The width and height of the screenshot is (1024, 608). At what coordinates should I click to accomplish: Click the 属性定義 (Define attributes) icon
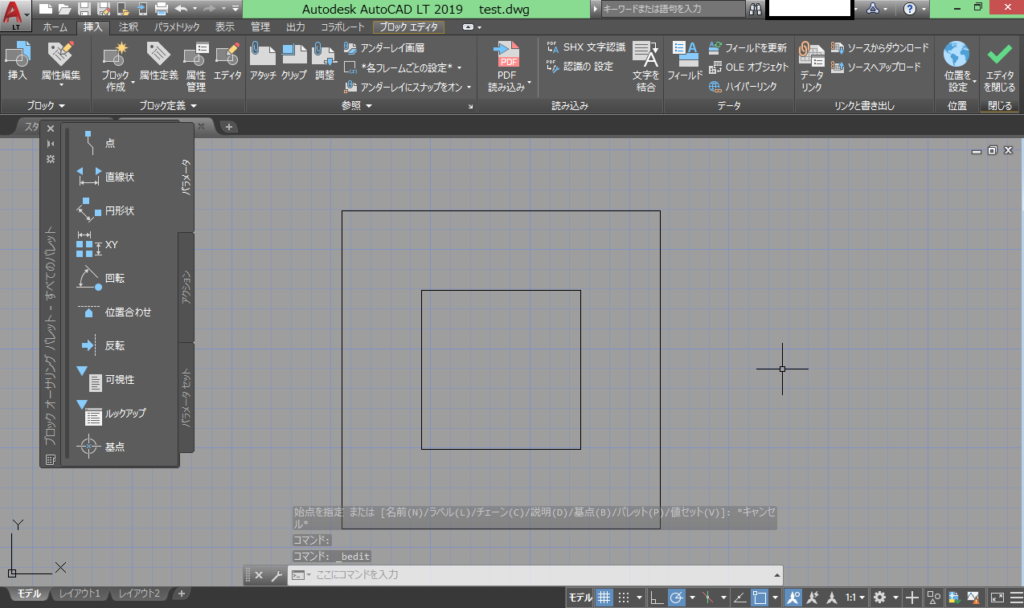coord(158,54)
